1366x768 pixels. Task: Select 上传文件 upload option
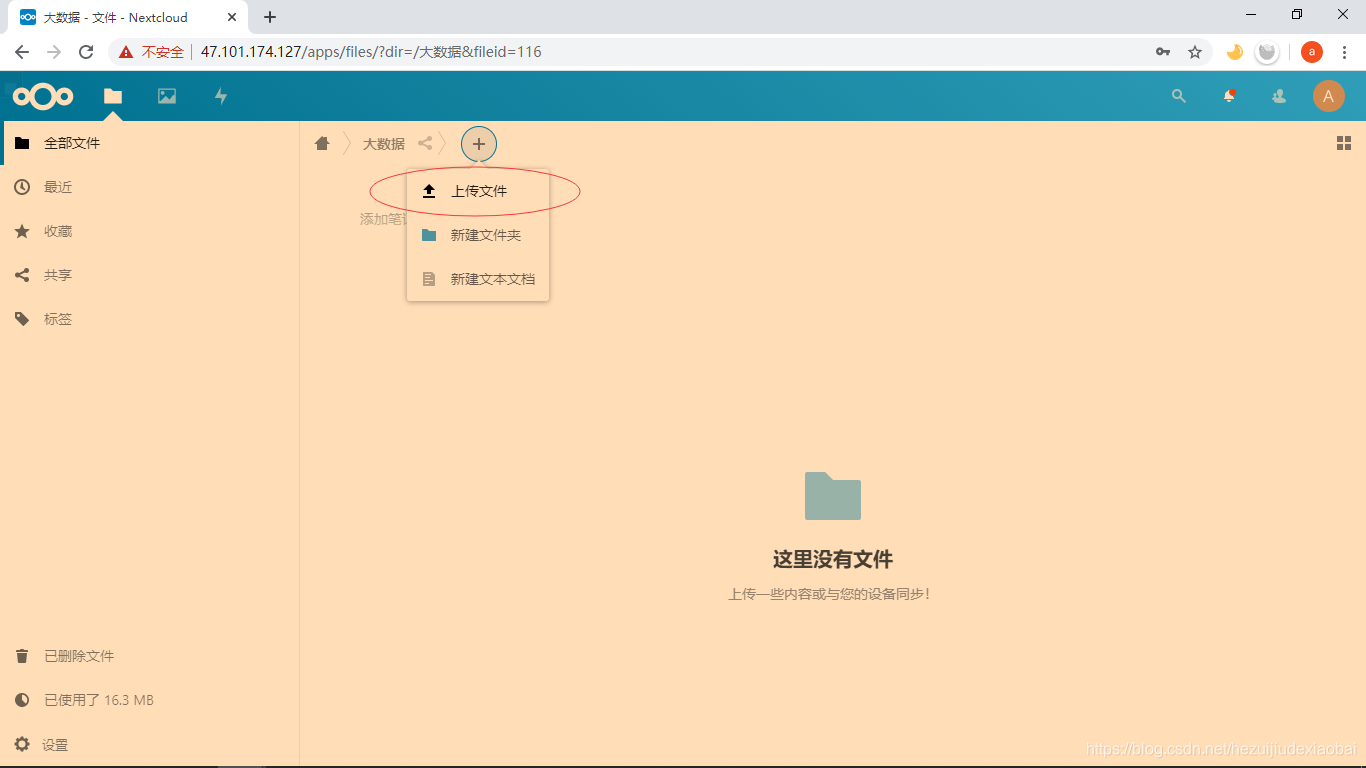click(x=478, y=191)
